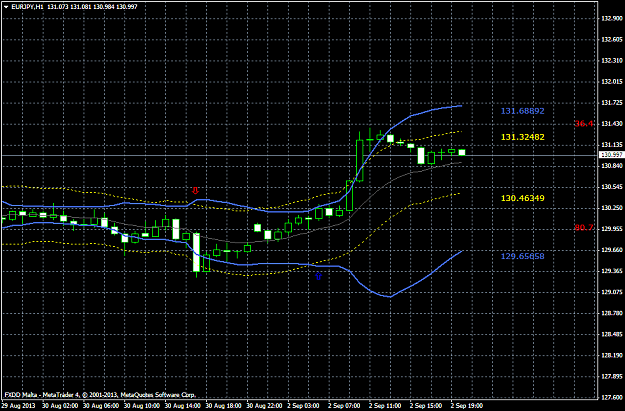This screenshot has width=625, height=411.
Task: Click the 30 Aug 22:00 time label
Action: (263, 406)
